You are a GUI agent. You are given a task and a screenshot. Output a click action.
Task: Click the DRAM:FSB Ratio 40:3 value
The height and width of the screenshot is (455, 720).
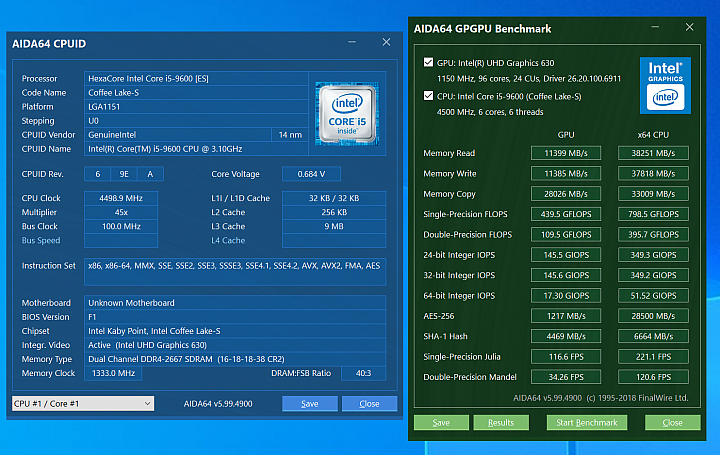click(364, 373)
